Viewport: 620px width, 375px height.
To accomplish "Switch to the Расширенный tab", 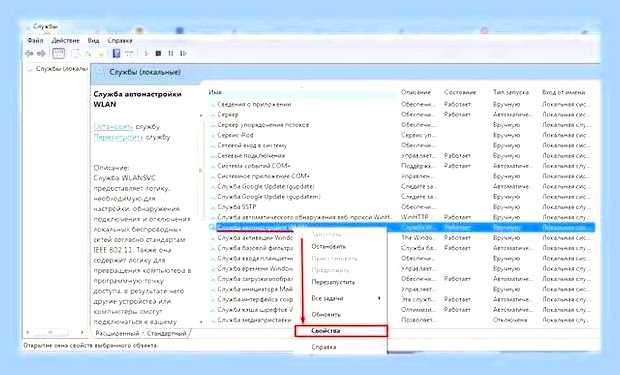I will 117,333.
